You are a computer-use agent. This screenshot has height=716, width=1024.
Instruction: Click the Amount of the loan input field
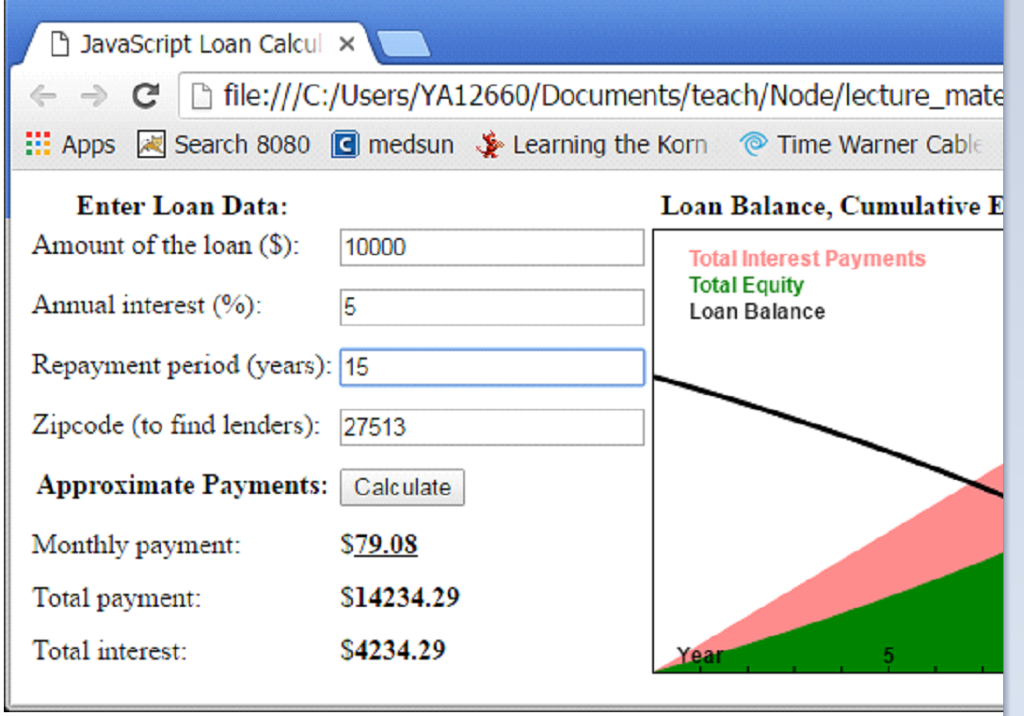coord(491,247)
